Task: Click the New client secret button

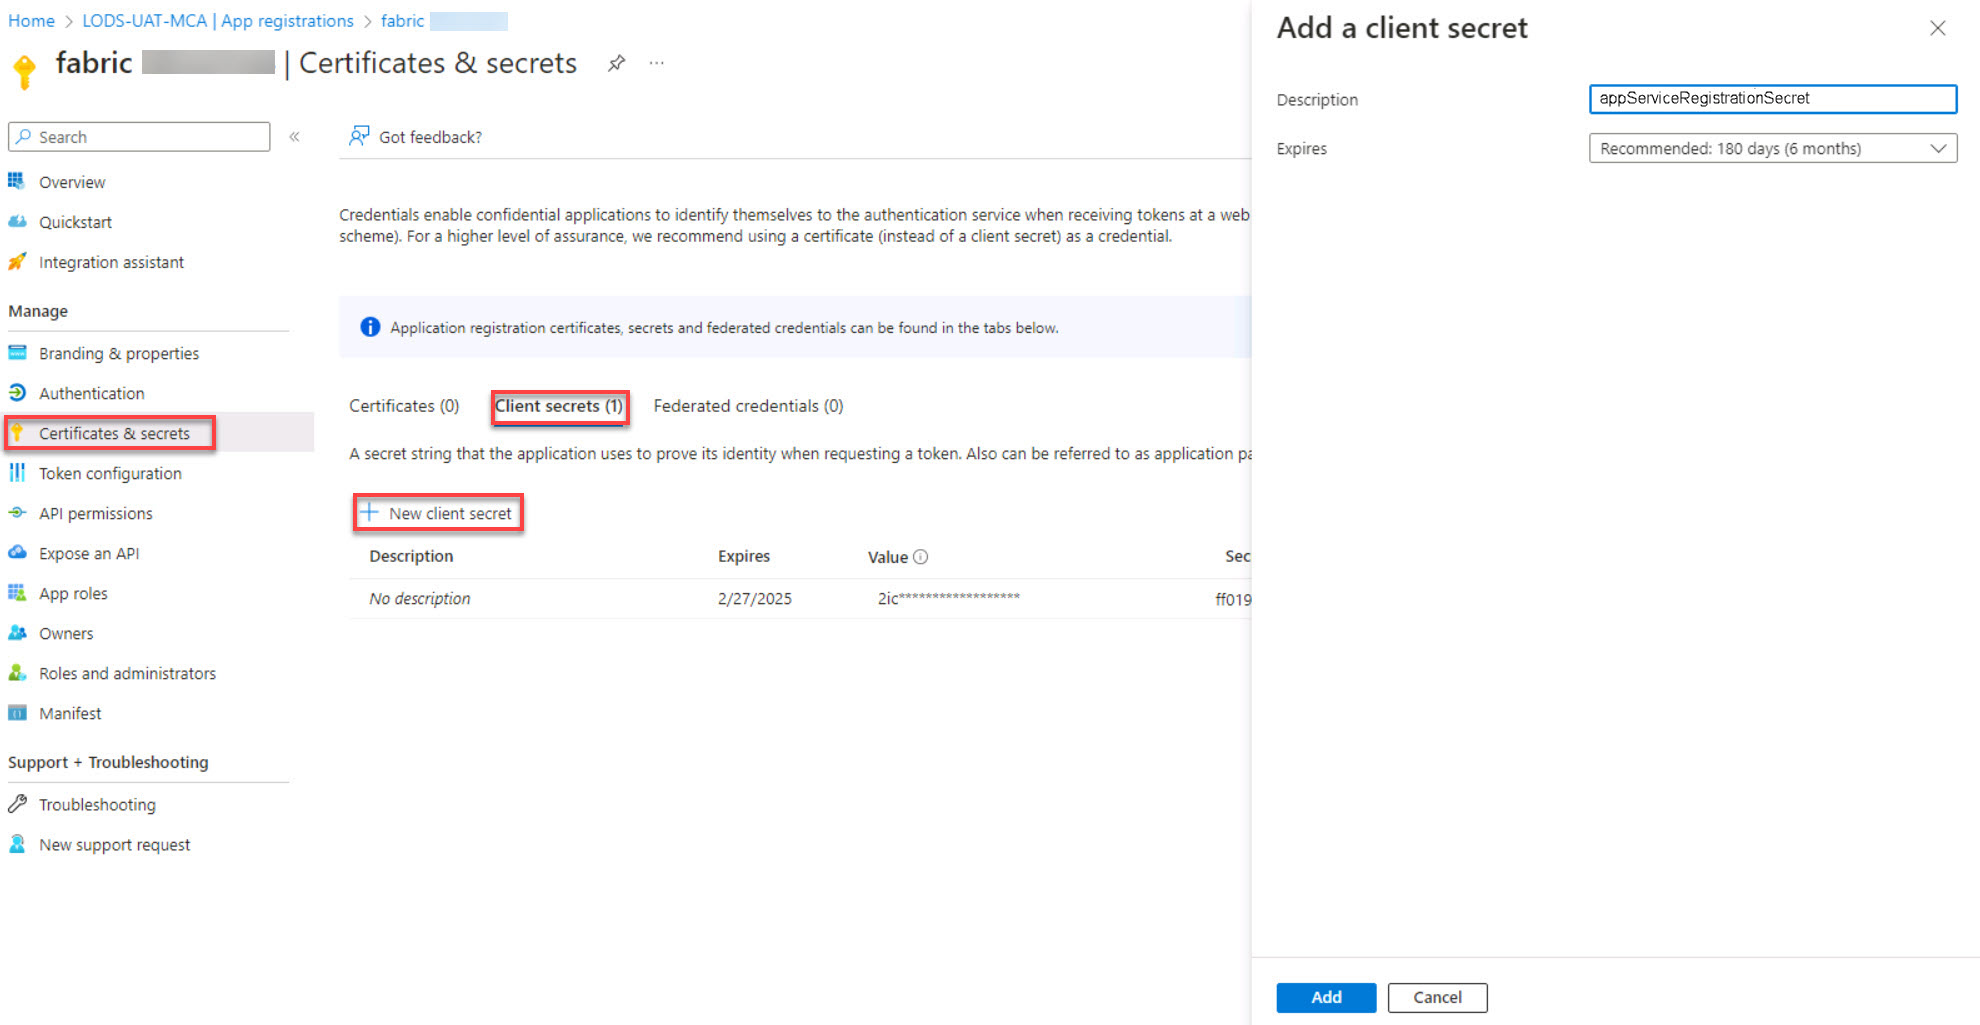Action: tap(439, 513)
